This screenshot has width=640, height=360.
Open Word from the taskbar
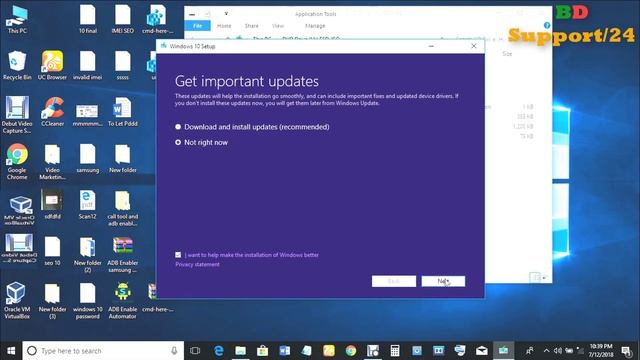(x=284, y=351)
